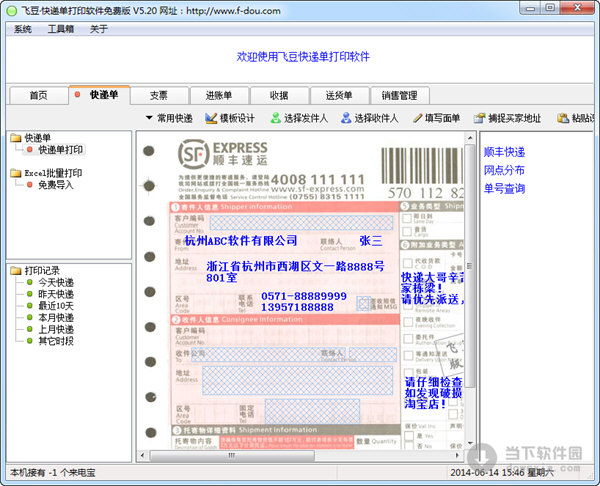This screenshot has height=486, width=600.
Task: Switch to the 收据 tab
Action: point(279,95)
